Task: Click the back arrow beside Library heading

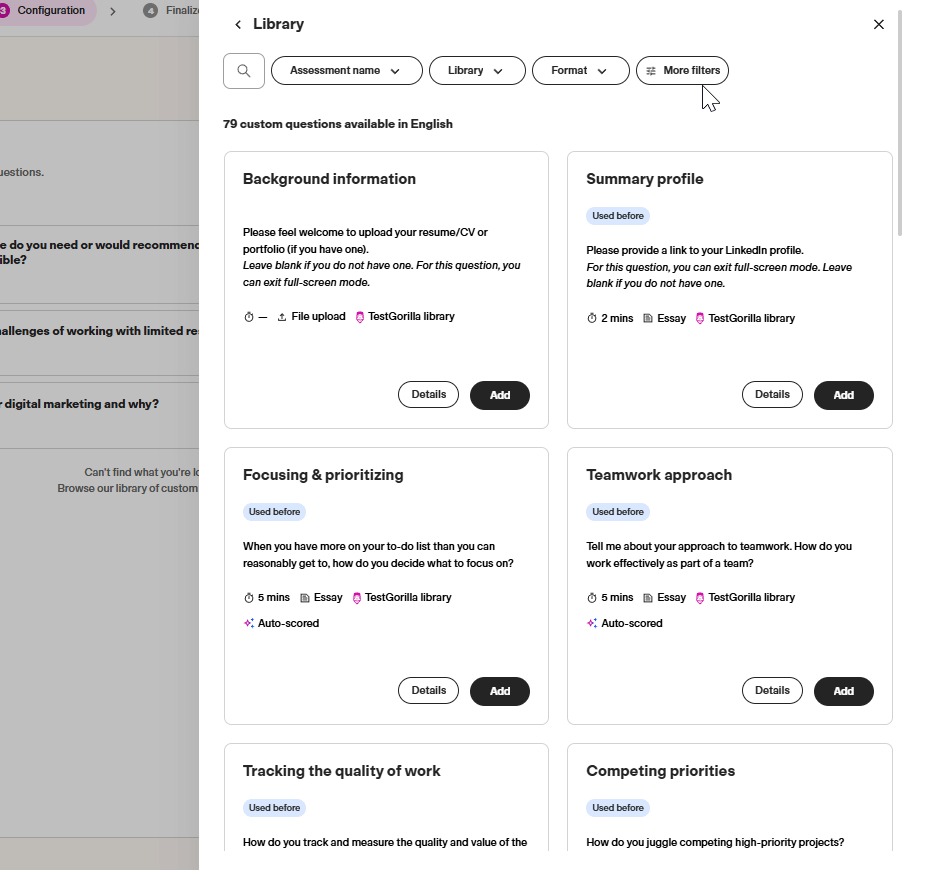Action: pyautogui.click(x=238, y=24)
